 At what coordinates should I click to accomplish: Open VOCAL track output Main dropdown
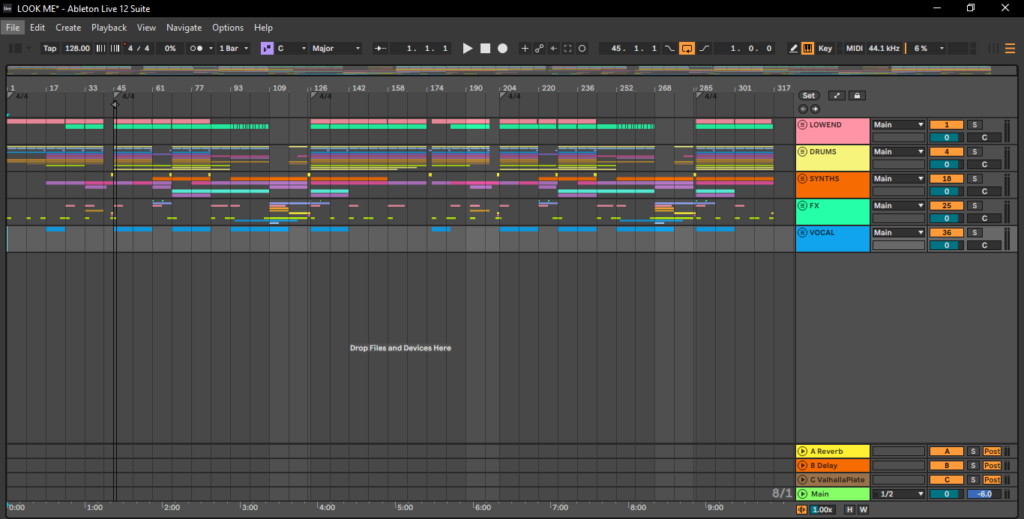898,233
